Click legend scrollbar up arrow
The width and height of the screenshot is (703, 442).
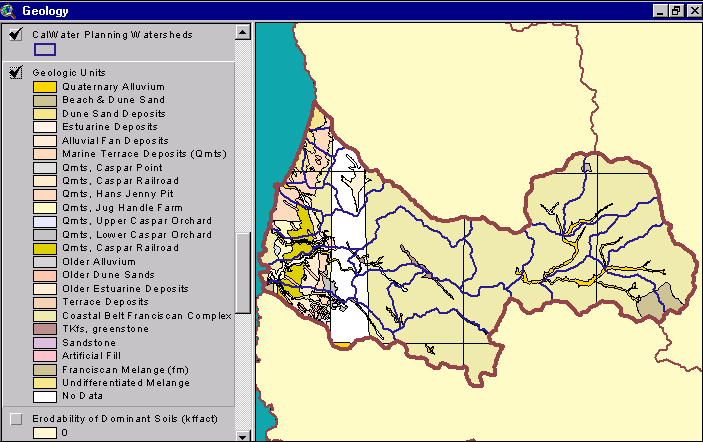[243, 32]
